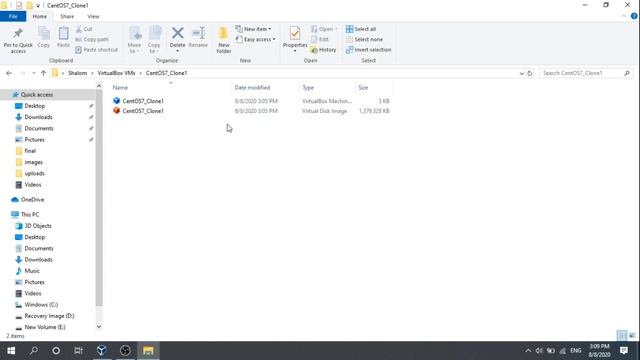Open taskbar Search

click(34, 351)
